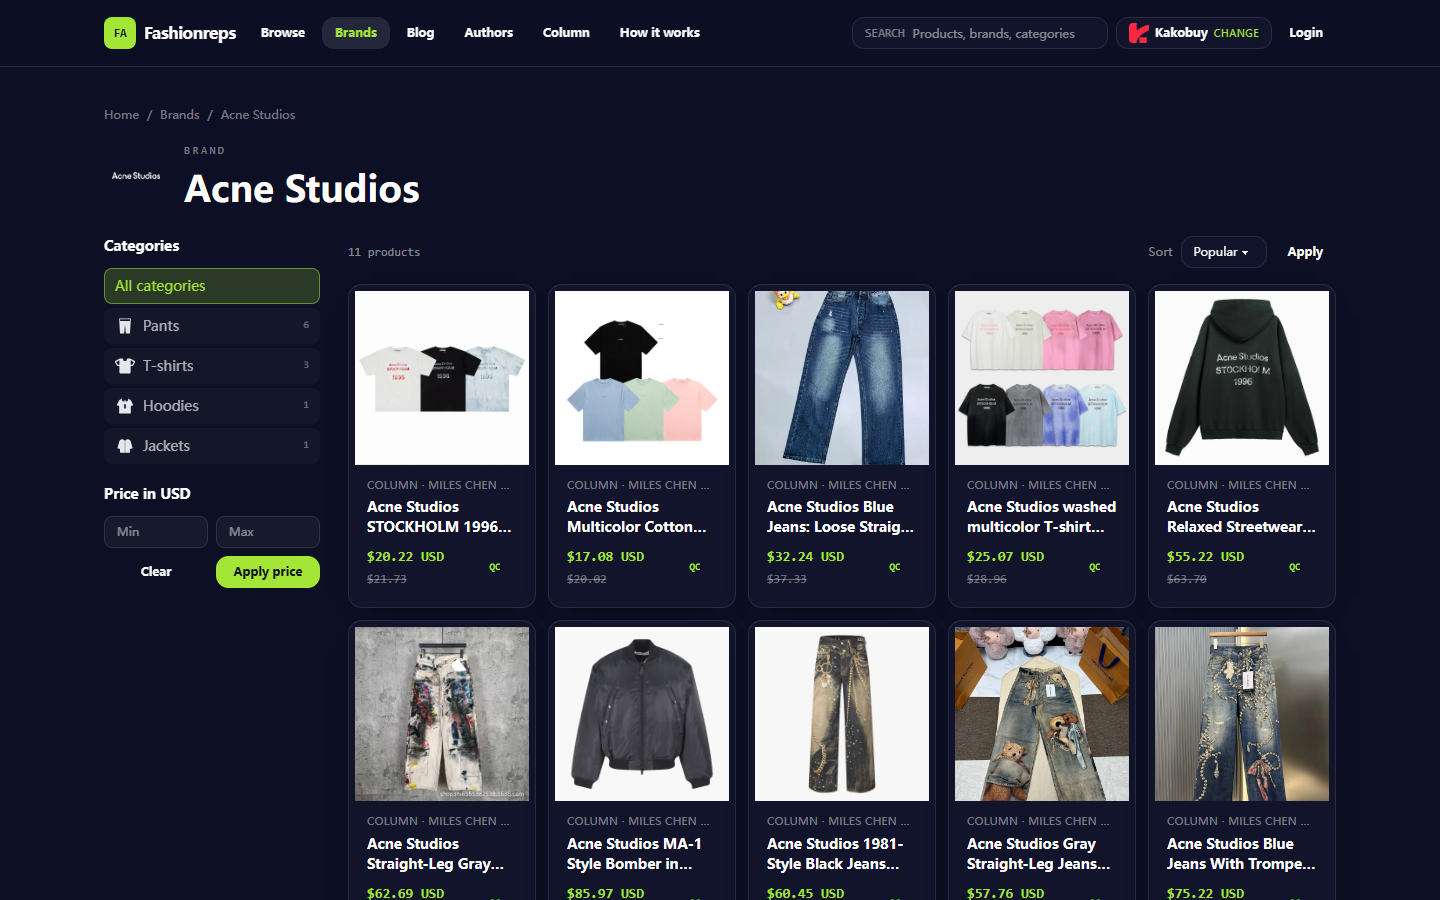
Task: Click the Apply price button
Action: [268, 572]
